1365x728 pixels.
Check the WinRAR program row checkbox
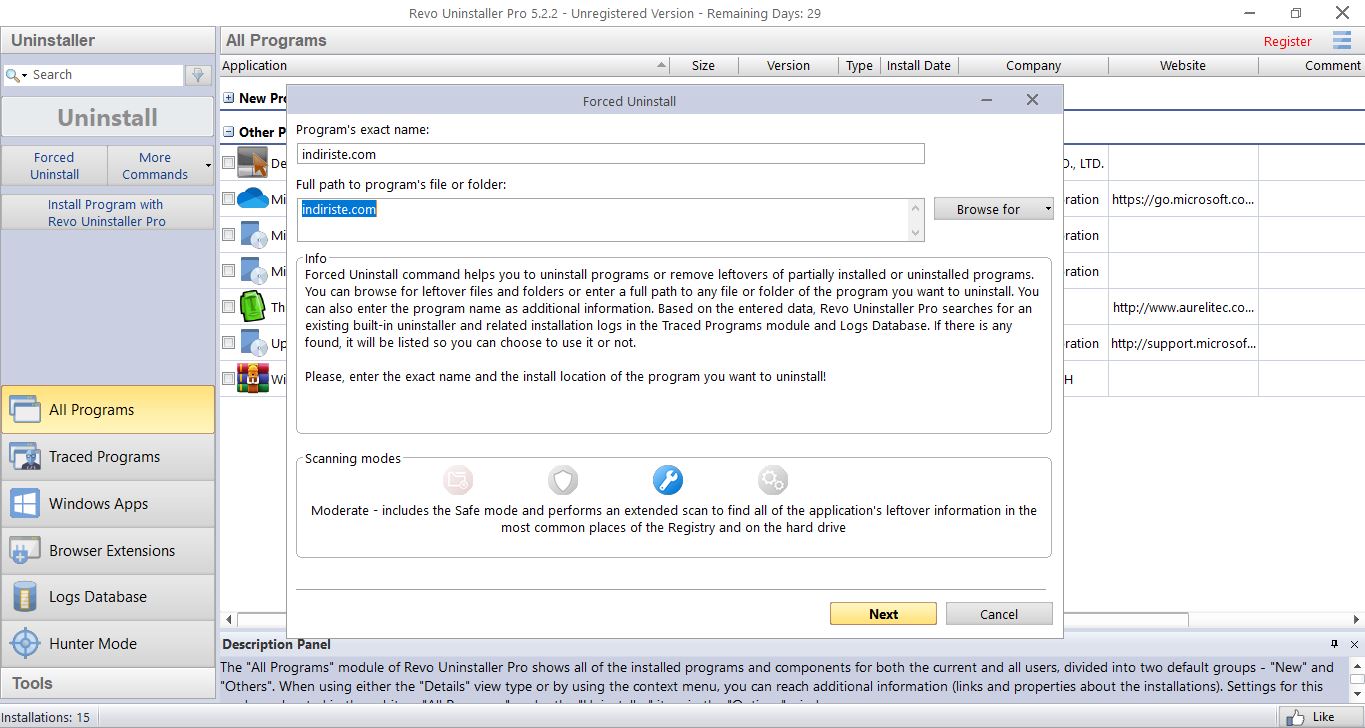pos(229,379)
